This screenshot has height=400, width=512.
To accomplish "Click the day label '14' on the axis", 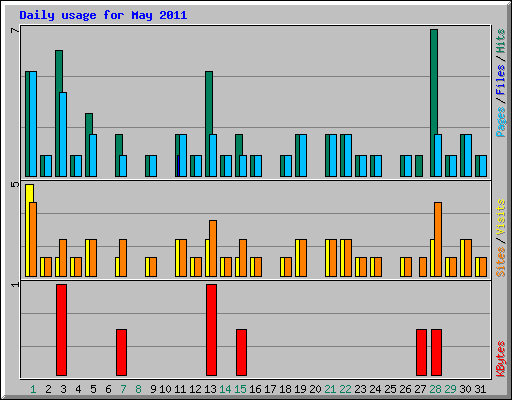I will (225, 389).
